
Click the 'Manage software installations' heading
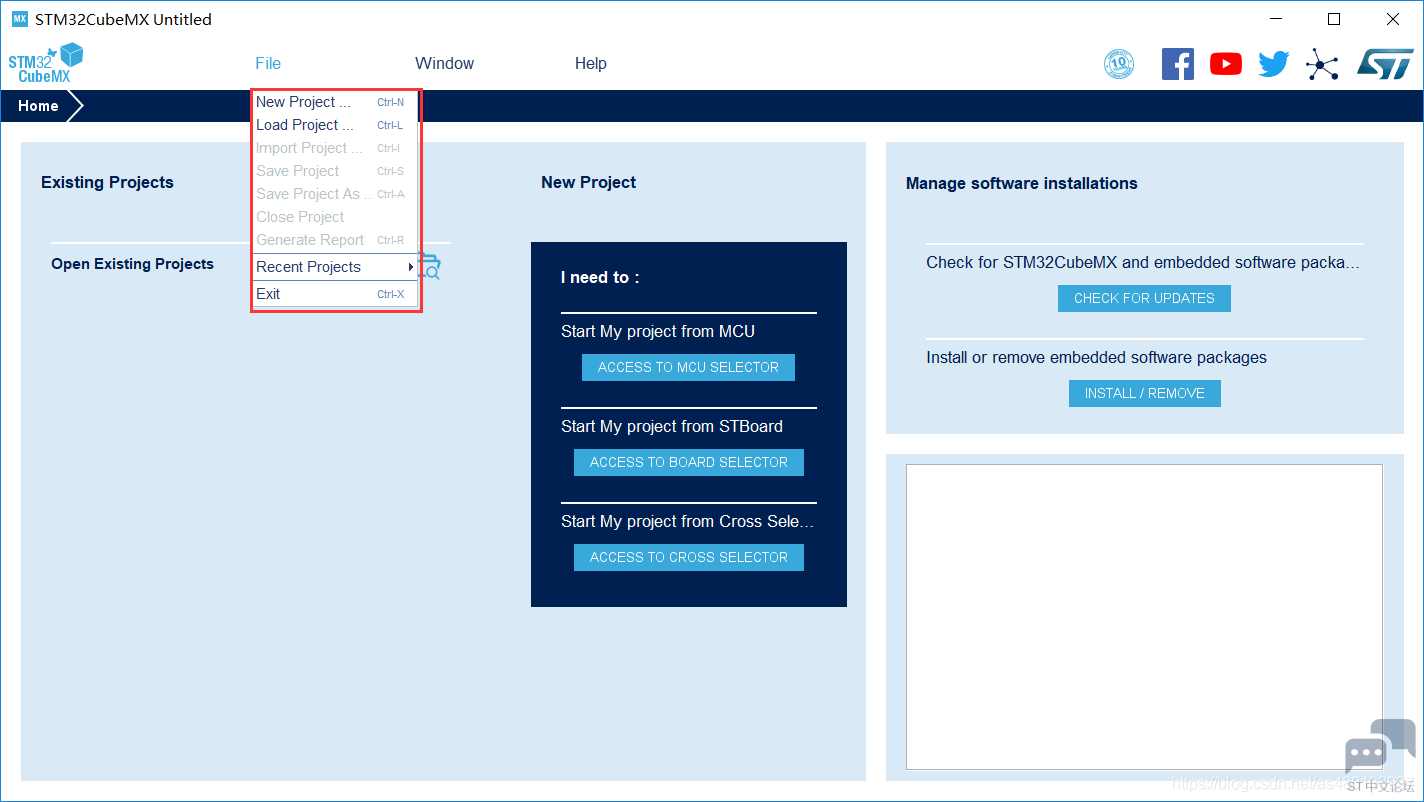[1022, 183]
